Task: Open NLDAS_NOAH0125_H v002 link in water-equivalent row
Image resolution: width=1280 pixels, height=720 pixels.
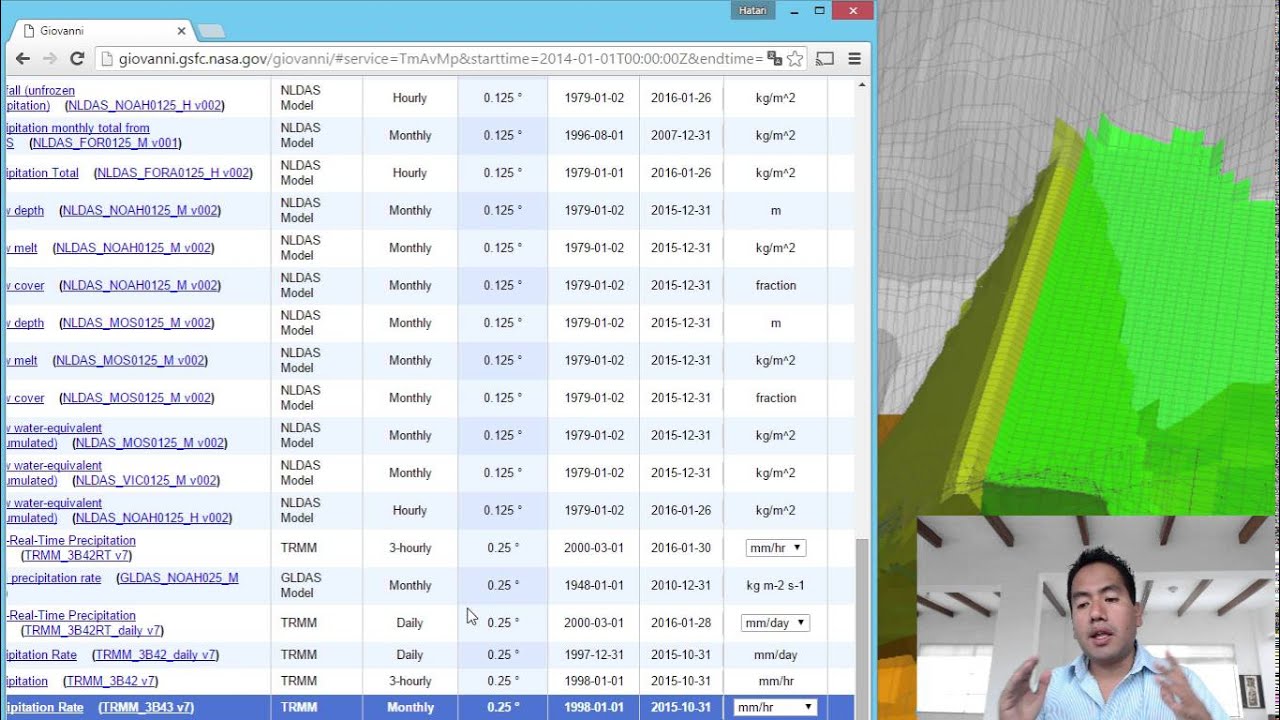Action: [152, 518]
